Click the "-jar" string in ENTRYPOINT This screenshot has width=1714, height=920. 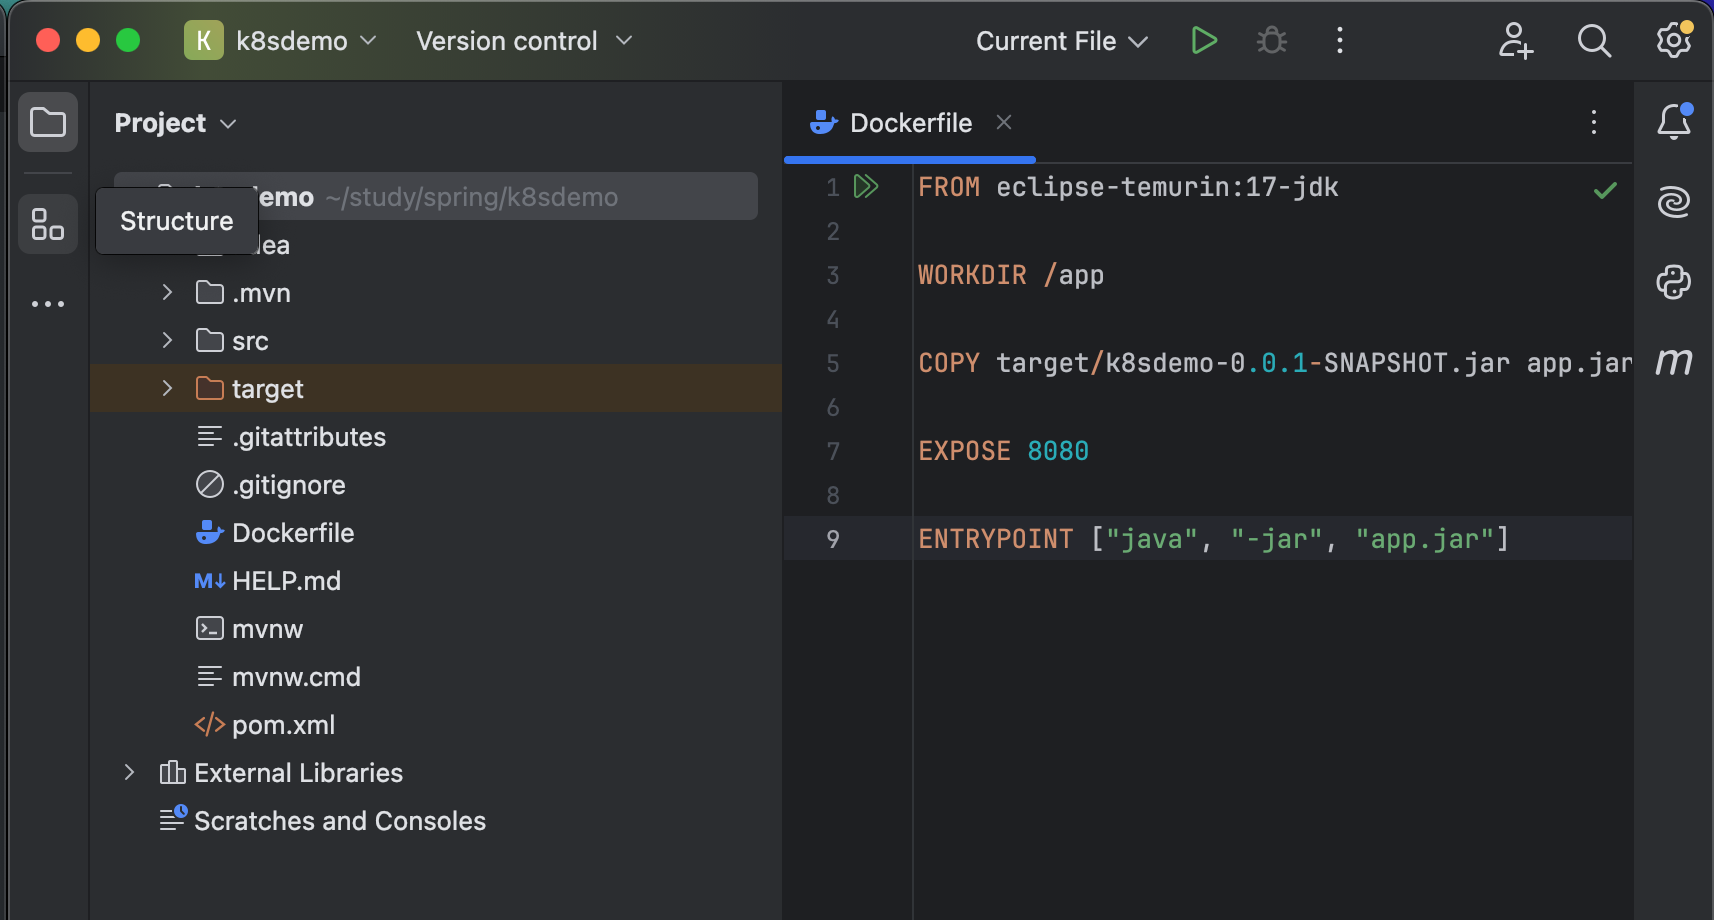(x=1276, y=539)
